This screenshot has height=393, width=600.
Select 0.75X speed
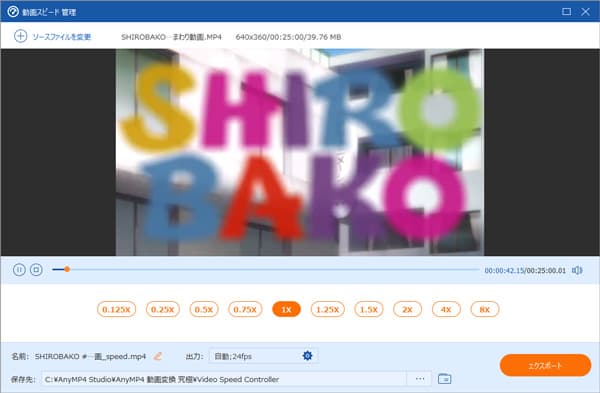[x=245, y=309]
